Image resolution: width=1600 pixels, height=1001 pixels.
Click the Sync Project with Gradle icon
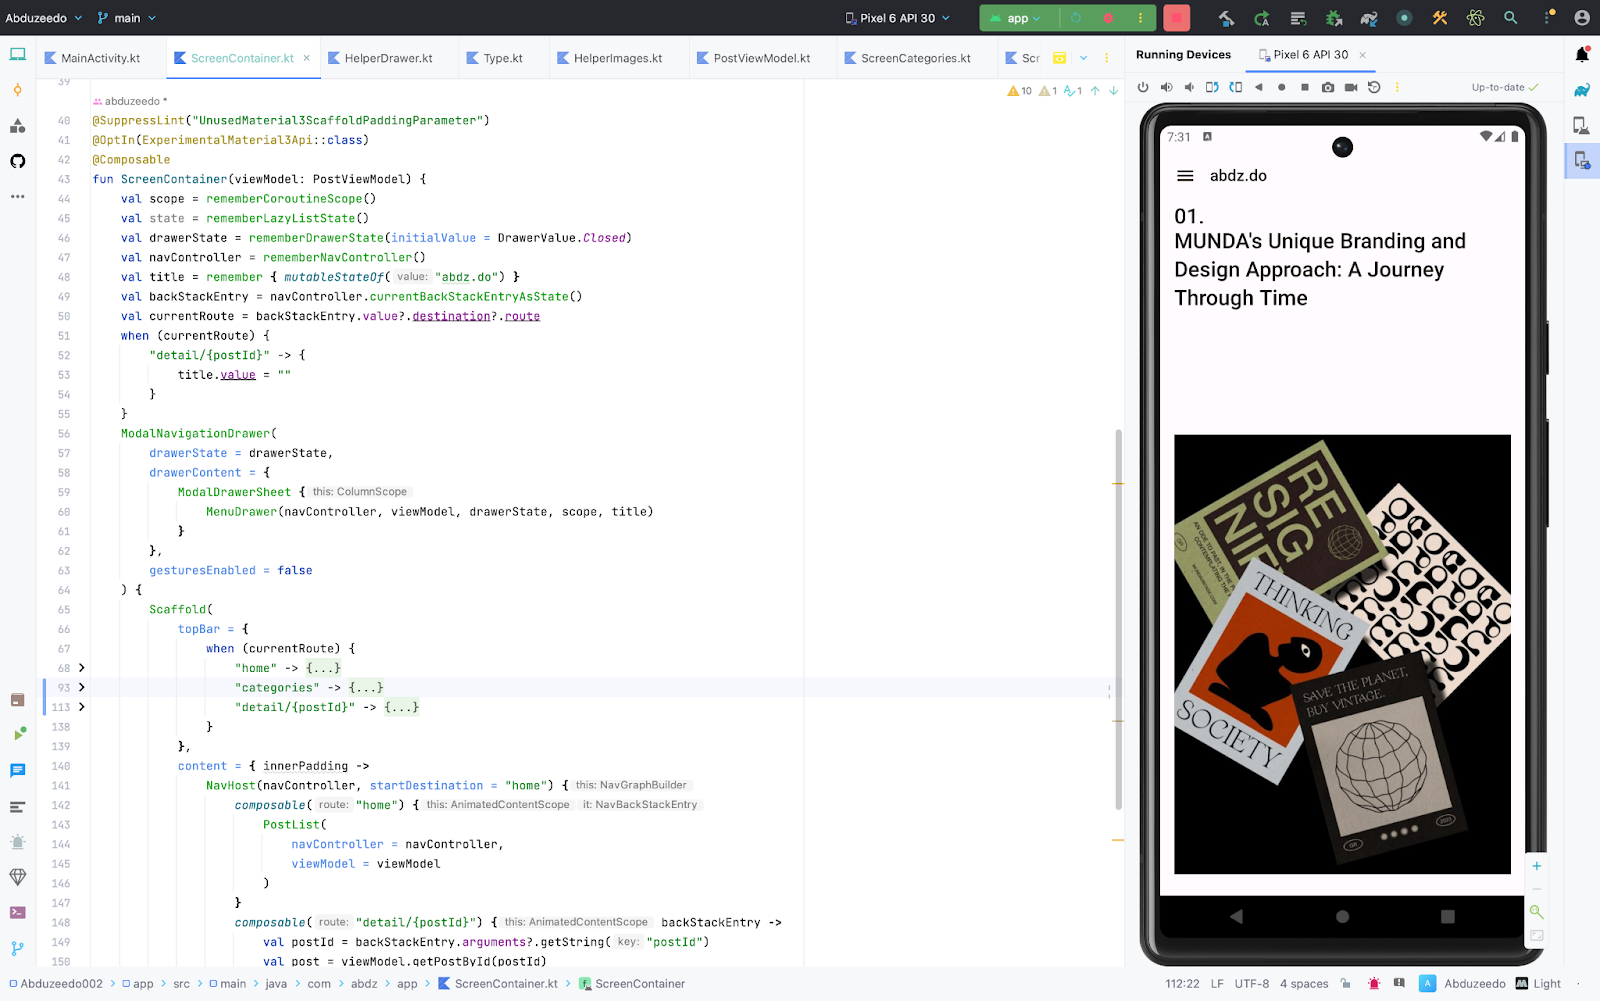(1369, 18)
